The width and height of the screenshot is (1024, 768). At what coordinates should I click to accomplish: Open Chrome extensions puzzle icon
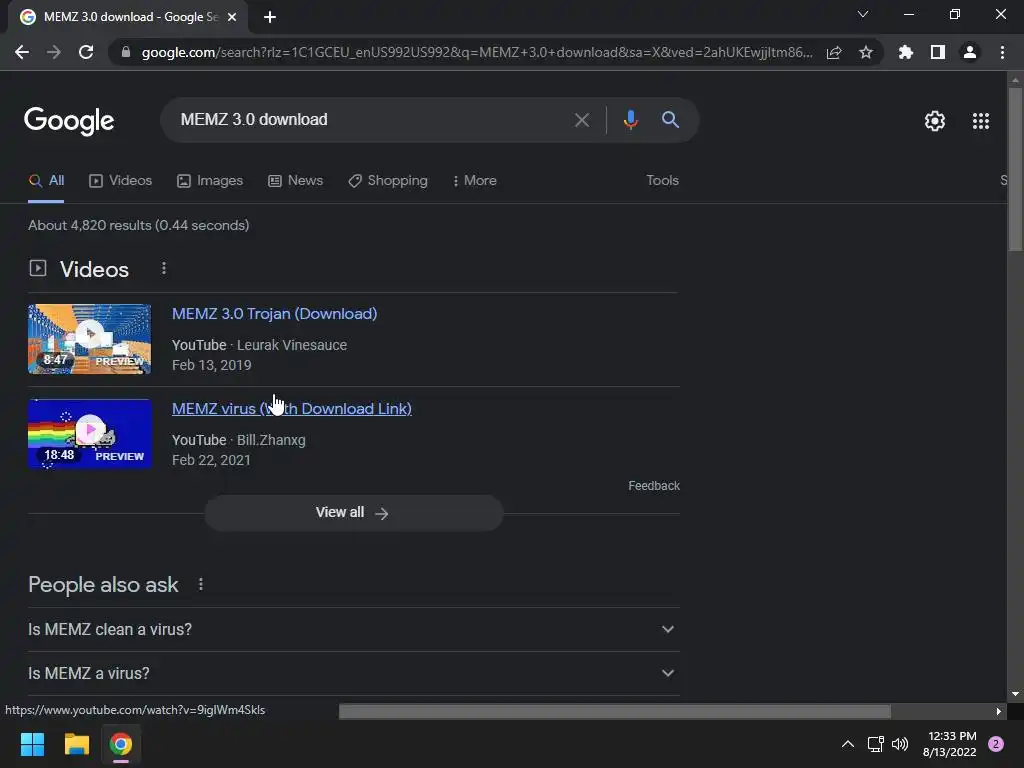tap(906, 52)
